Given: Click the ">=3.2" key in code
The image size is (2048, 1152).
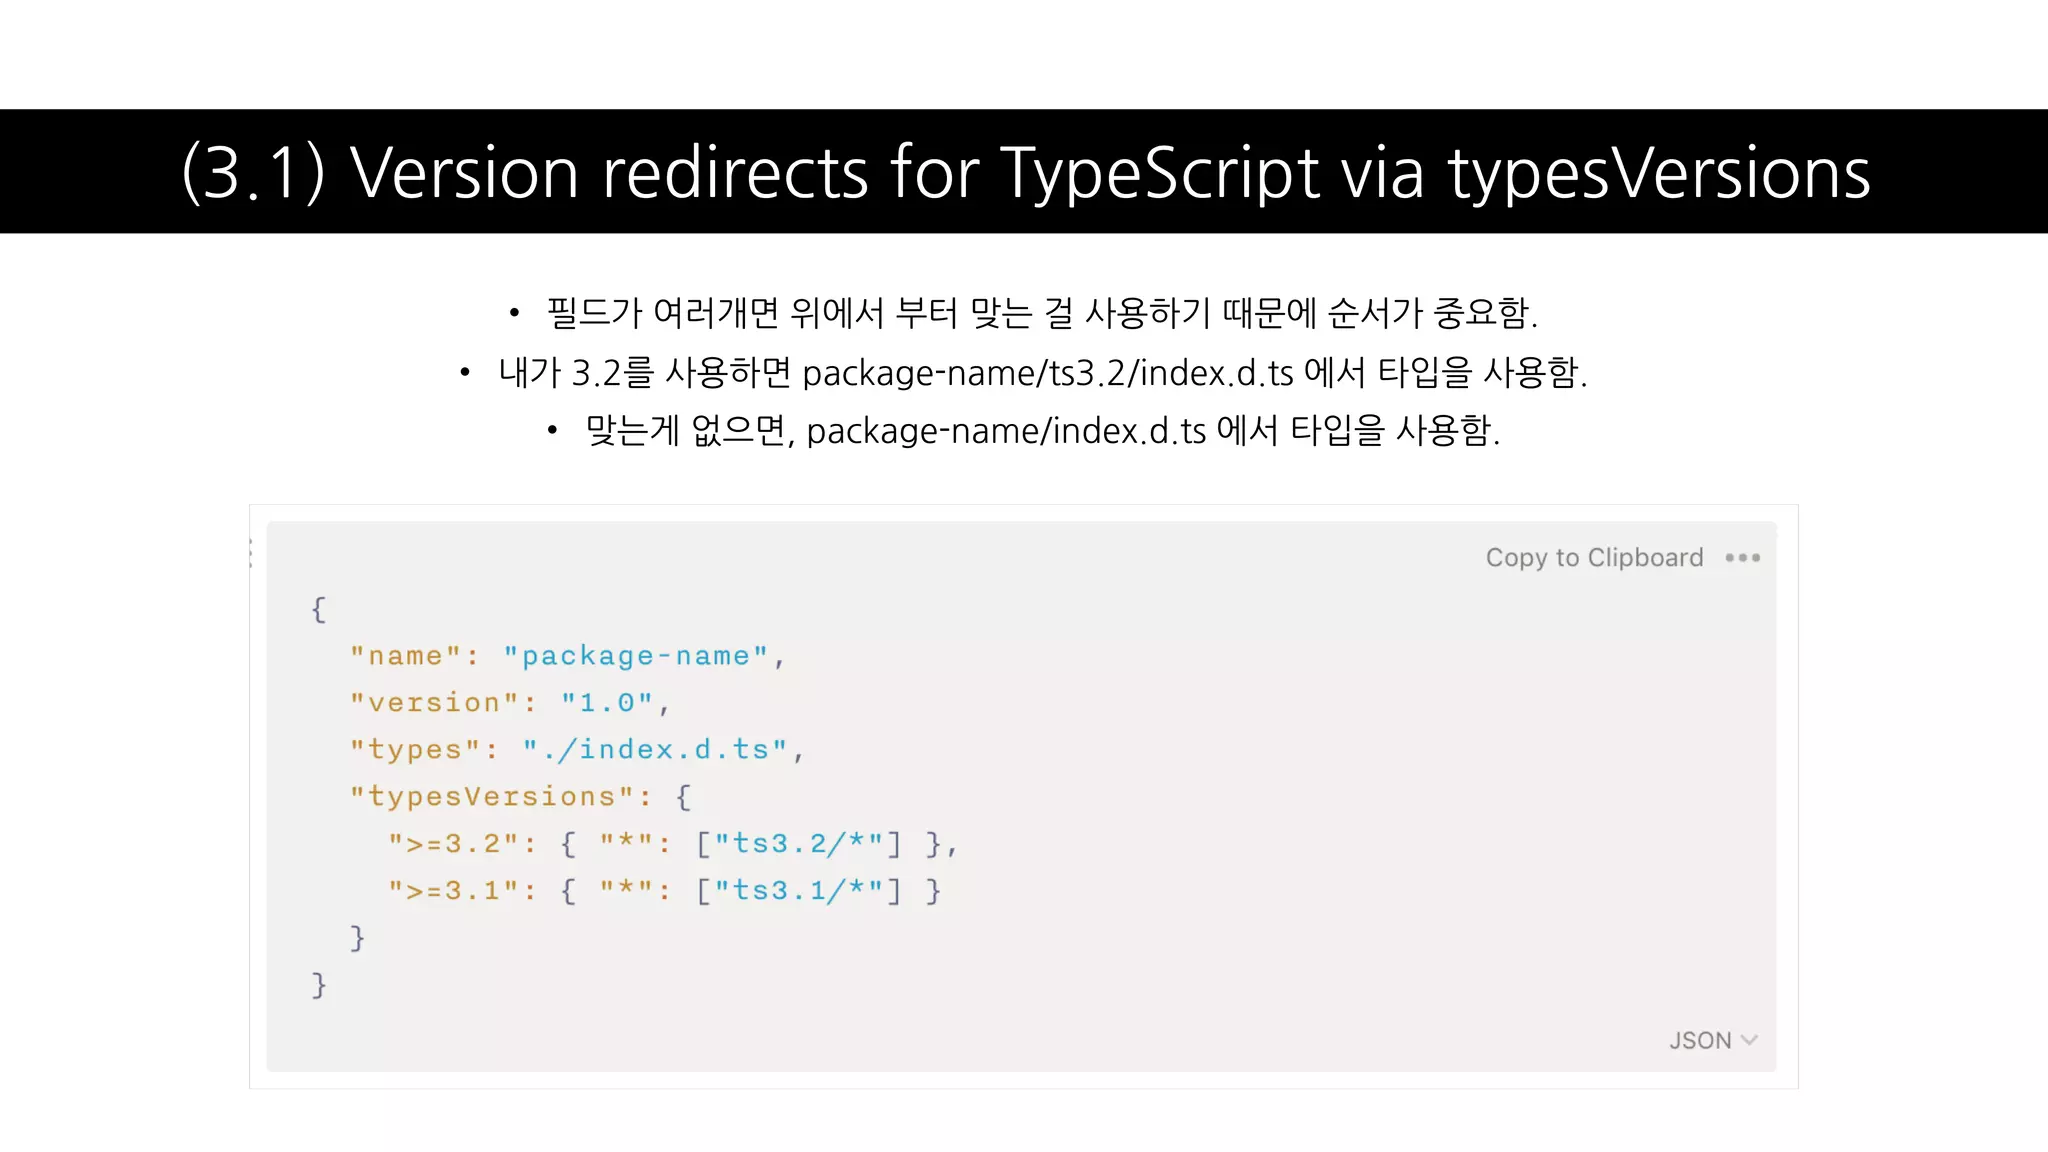Looking at the screenshot, I should click(x=453, y=844).
